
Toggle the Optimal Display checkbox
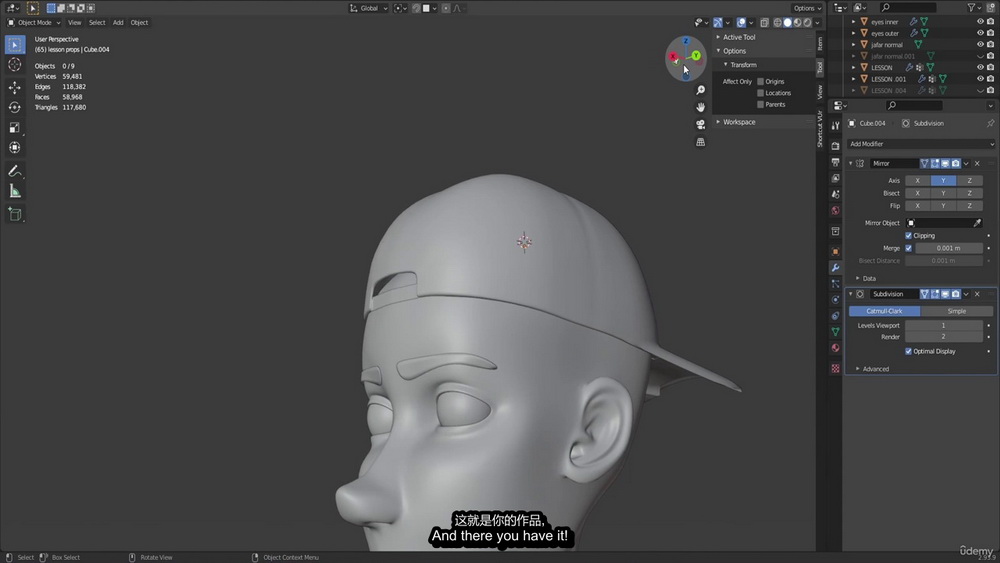coord(909,351)
